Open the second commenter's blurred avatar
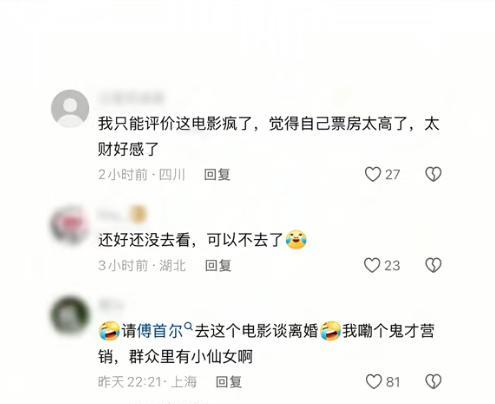This screenshot has height=404, width=495. point(69,225)
